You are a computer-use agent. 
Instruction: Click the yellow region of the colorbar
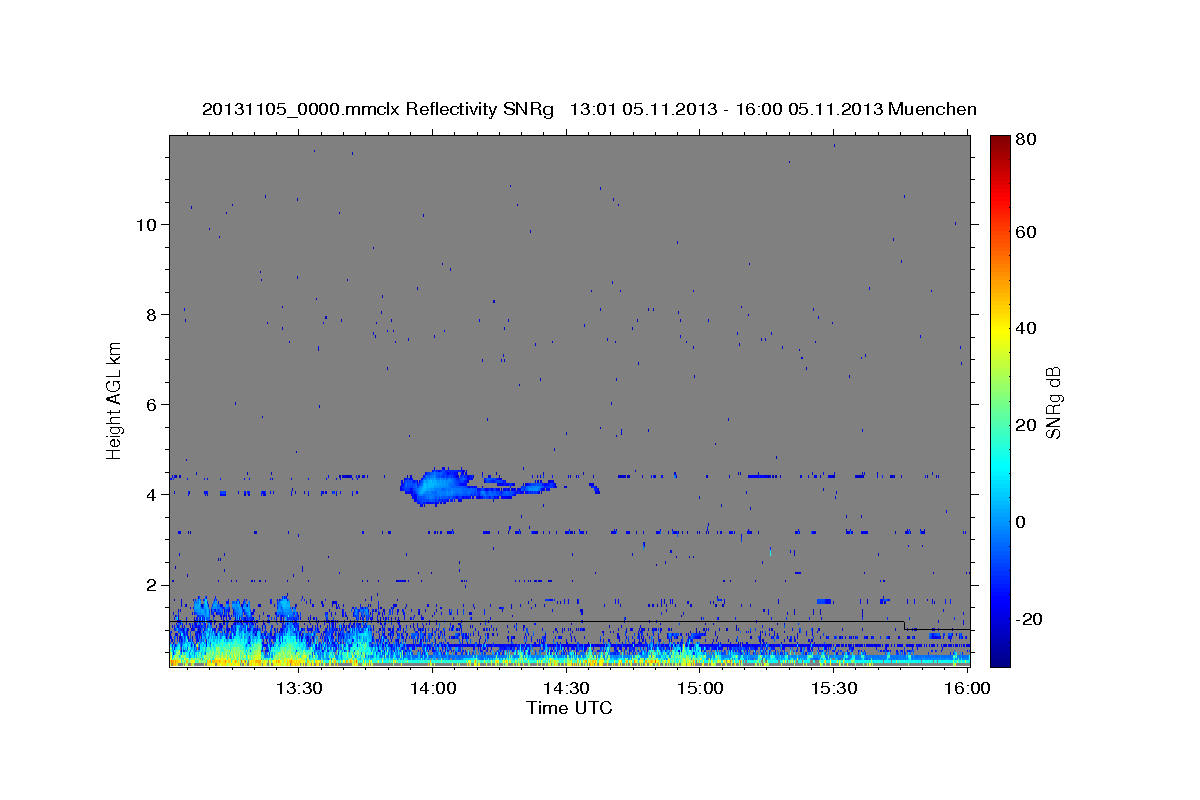(x=1000, y=330)
